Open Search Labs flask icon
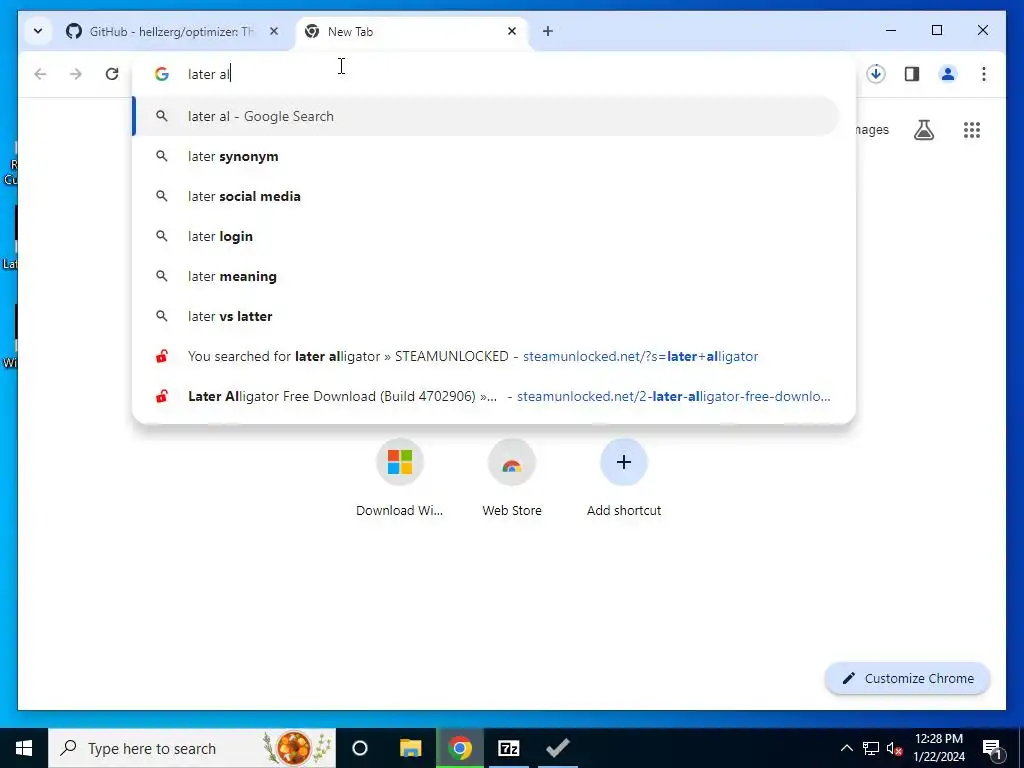 pos(923,130)
